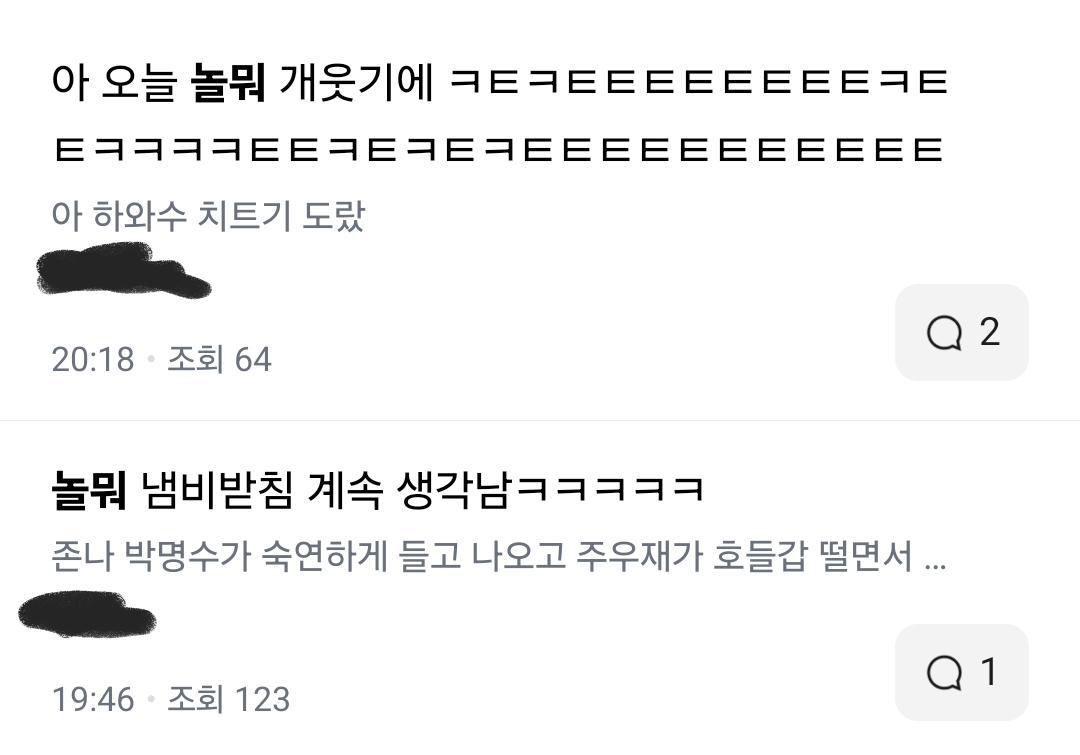
Task: Click the second title line of ㅌㅋ laughter characters
Action: (x=498, y=149)
